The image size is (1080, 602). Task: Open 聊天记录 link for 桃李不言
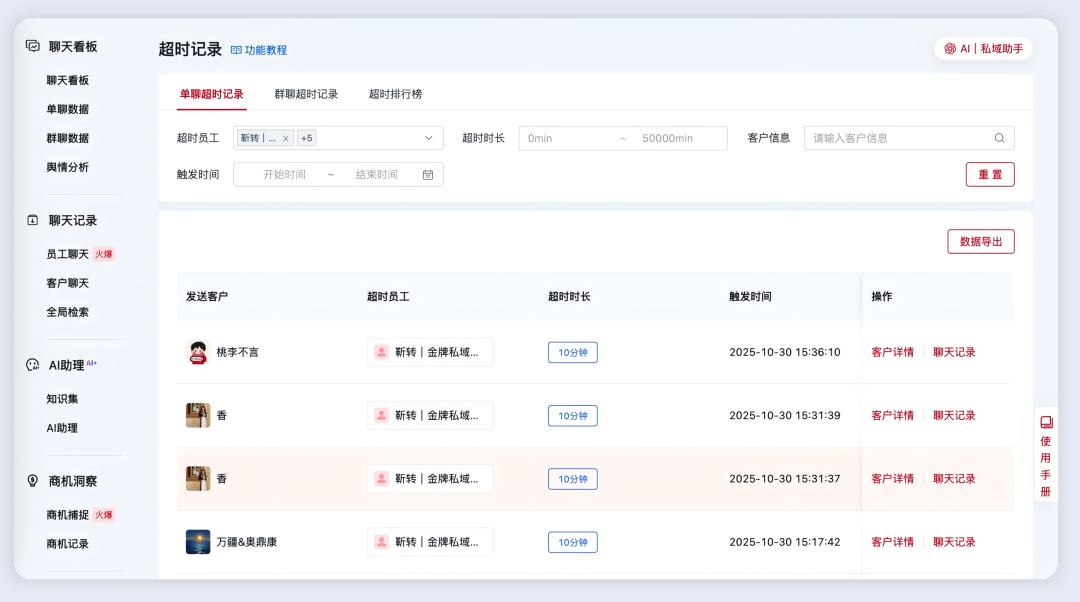click(952, 352)
